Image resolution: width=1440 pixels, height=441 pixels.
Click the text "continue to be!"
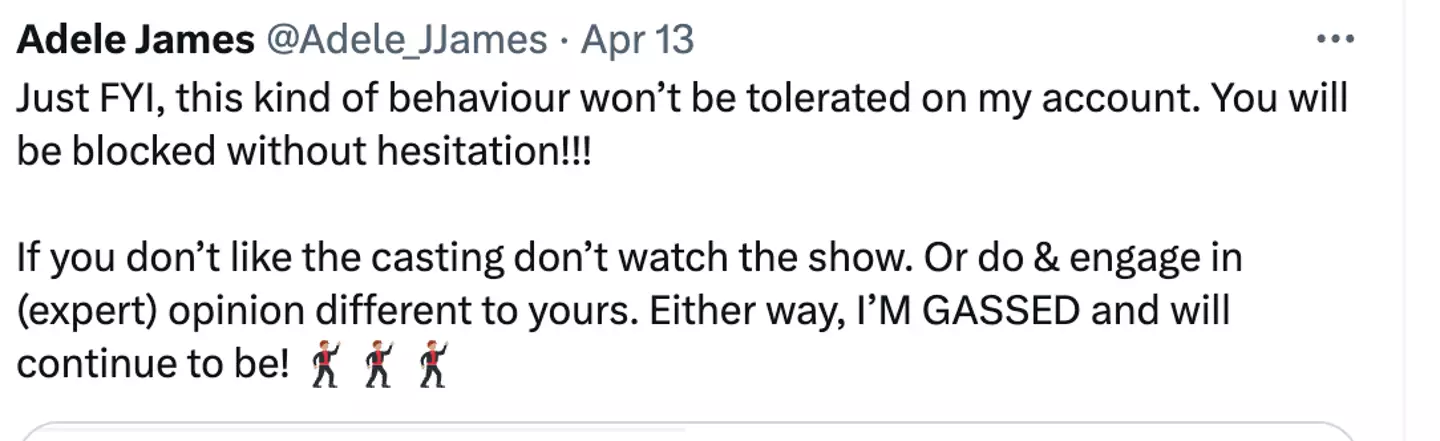click(152, 365)
